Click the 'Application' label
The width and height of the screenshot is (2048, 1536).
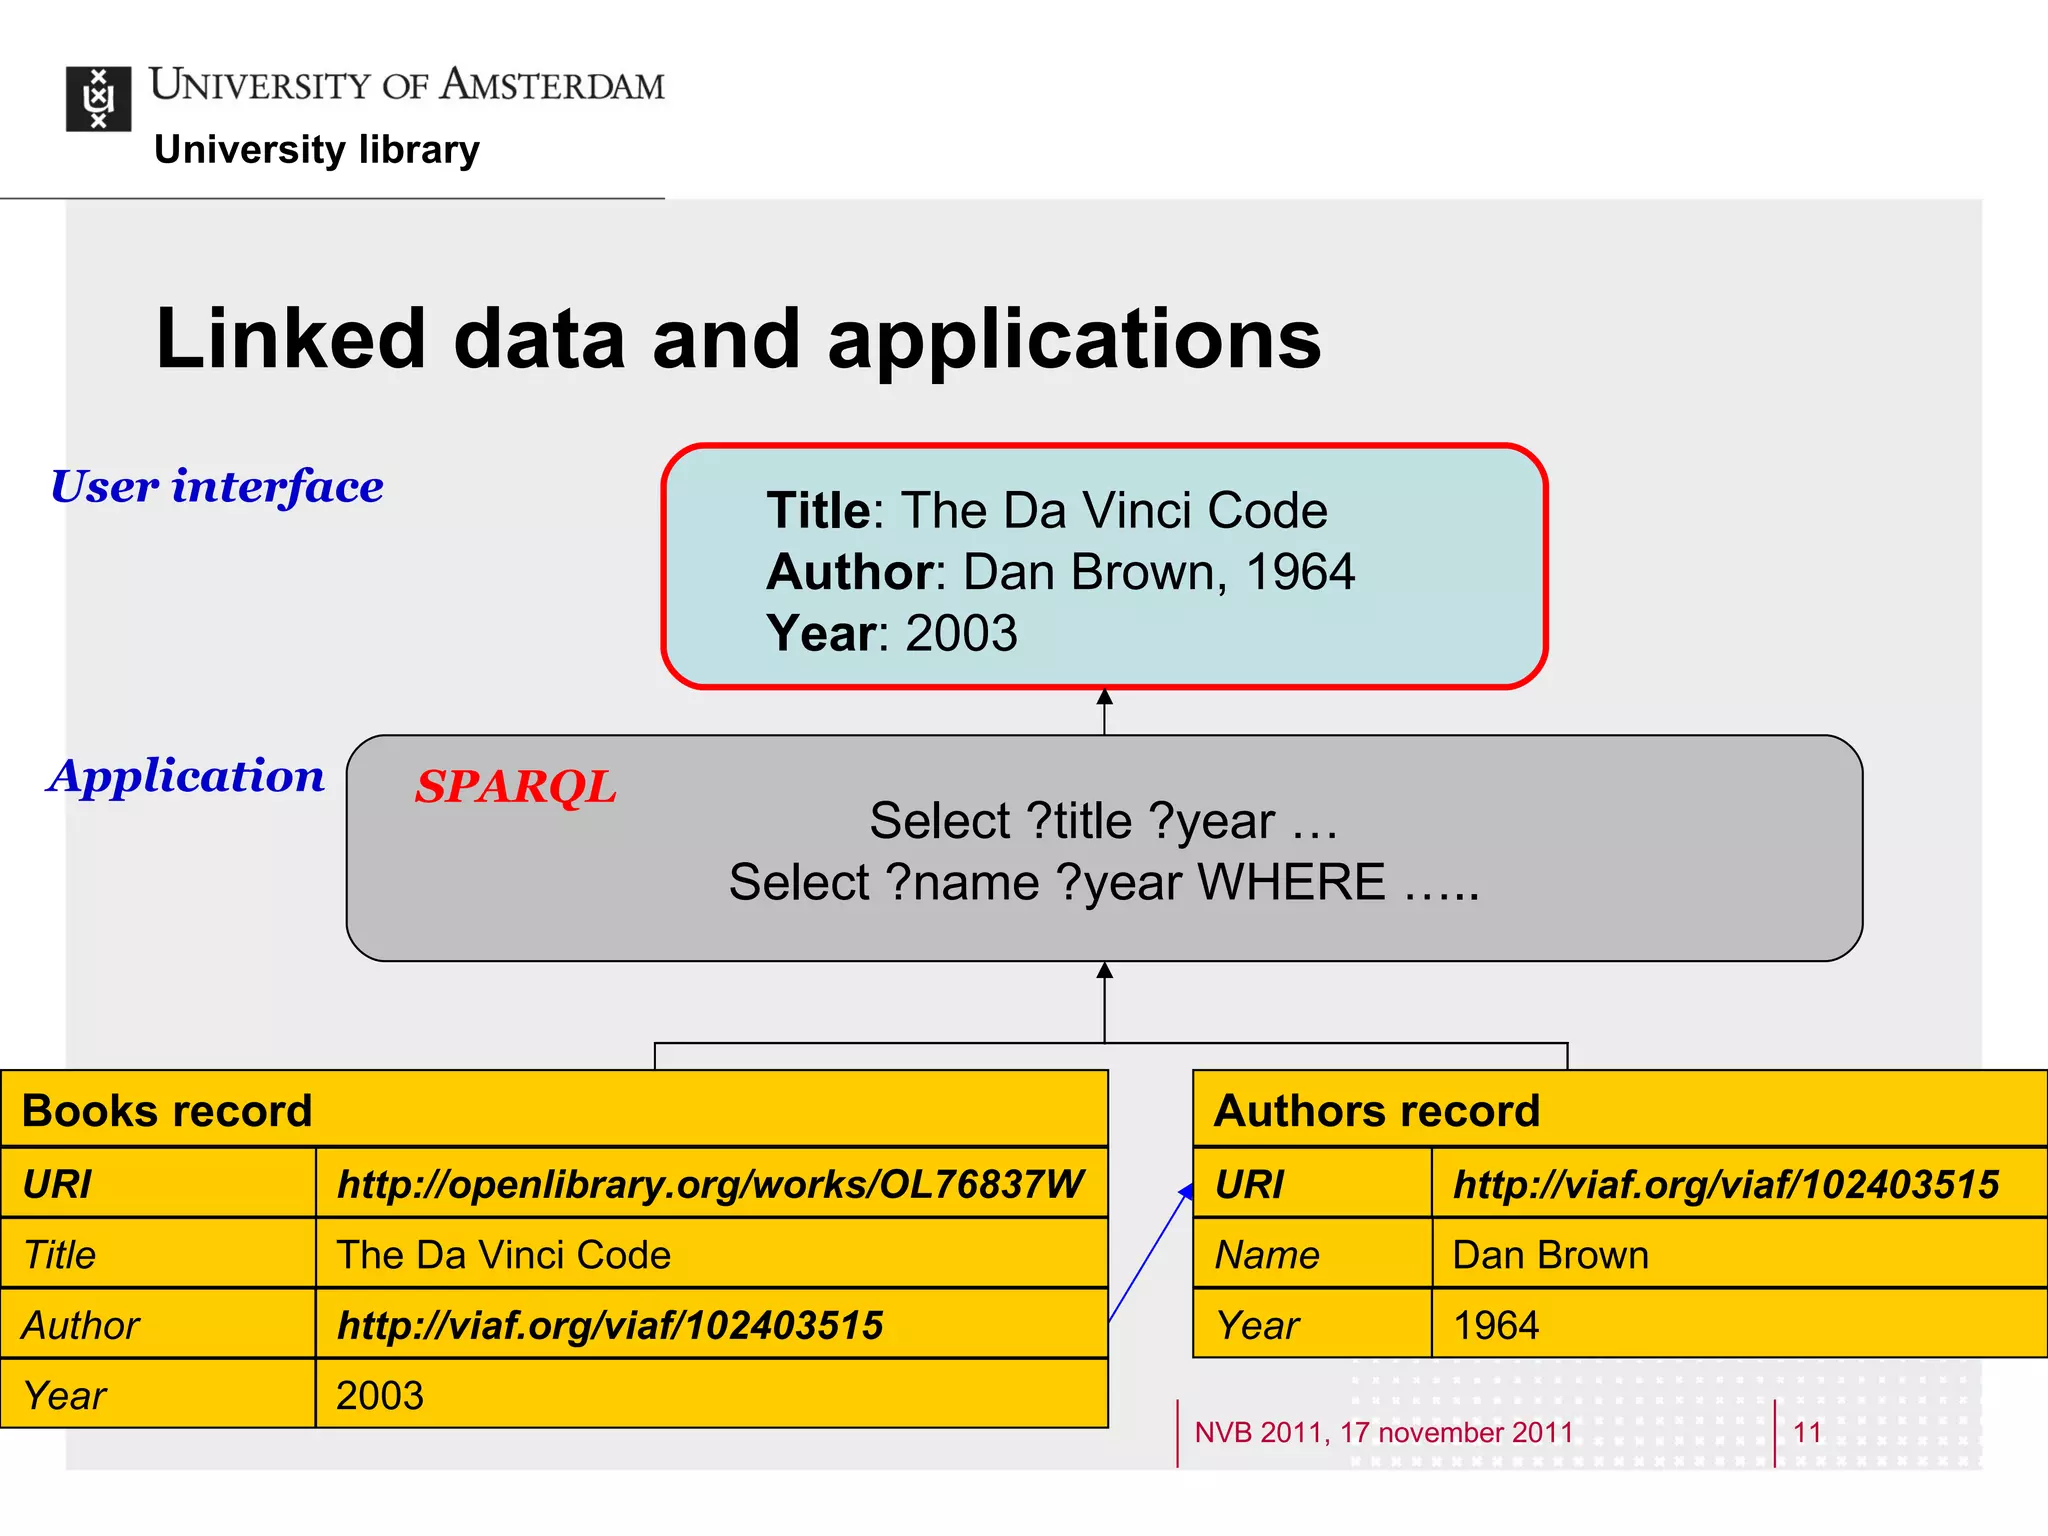point(186,776)
